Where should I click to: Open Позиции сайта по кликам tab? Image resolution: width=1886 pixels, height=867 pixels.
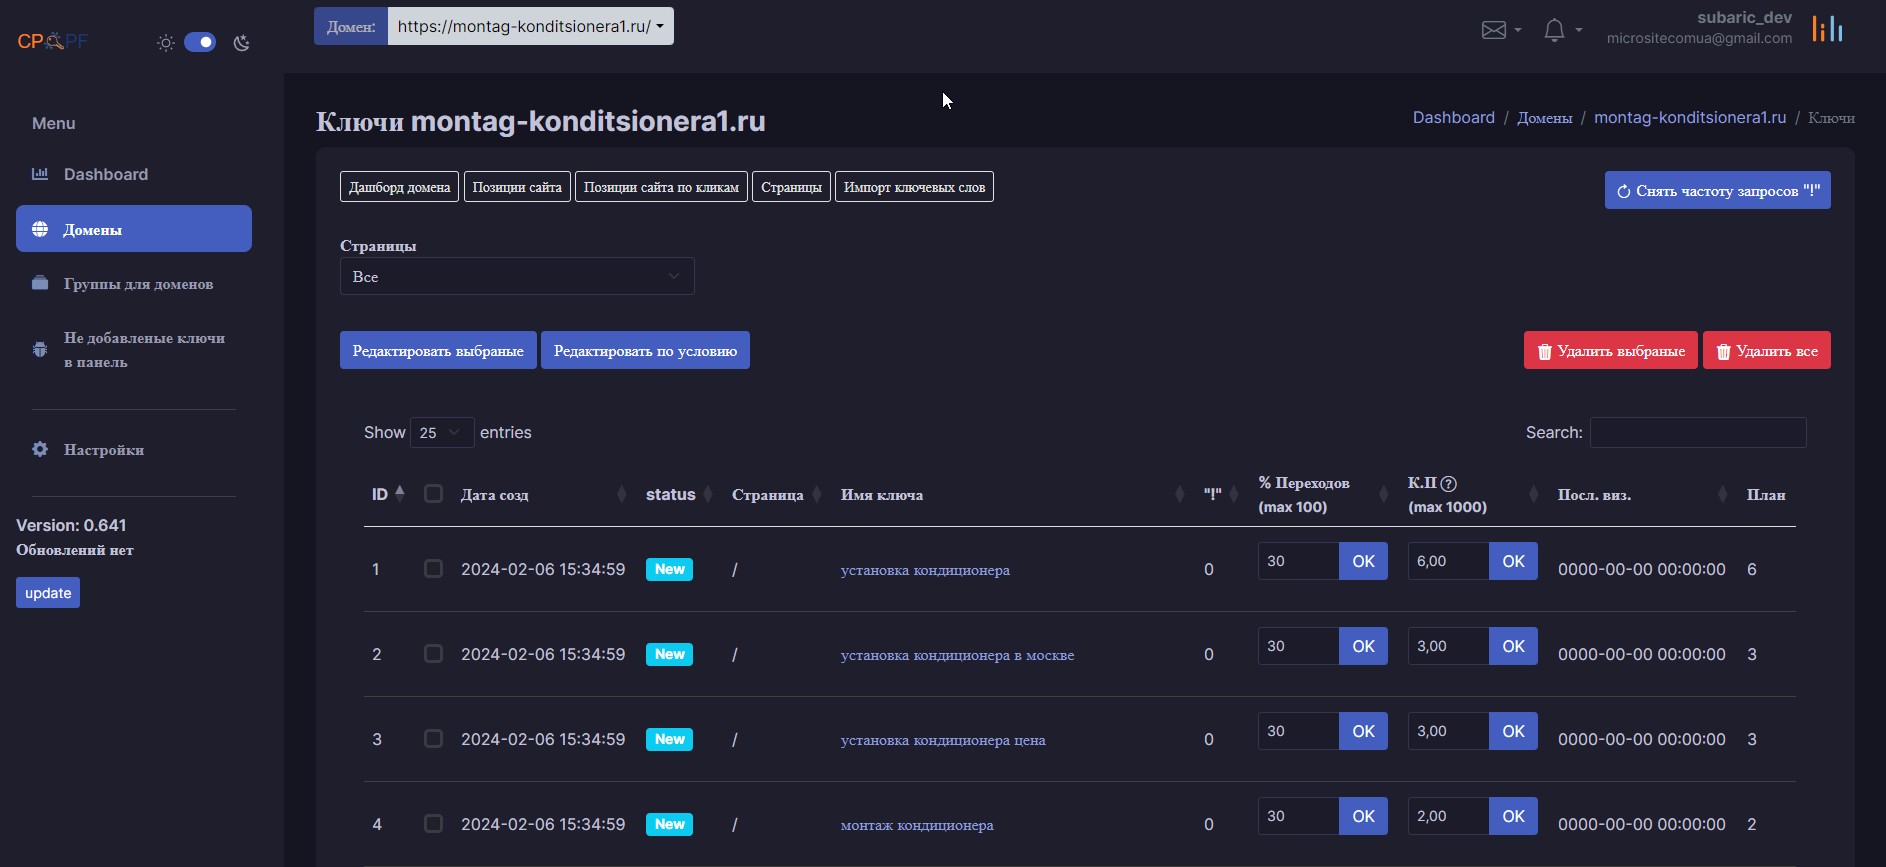[x=661, y=187]
